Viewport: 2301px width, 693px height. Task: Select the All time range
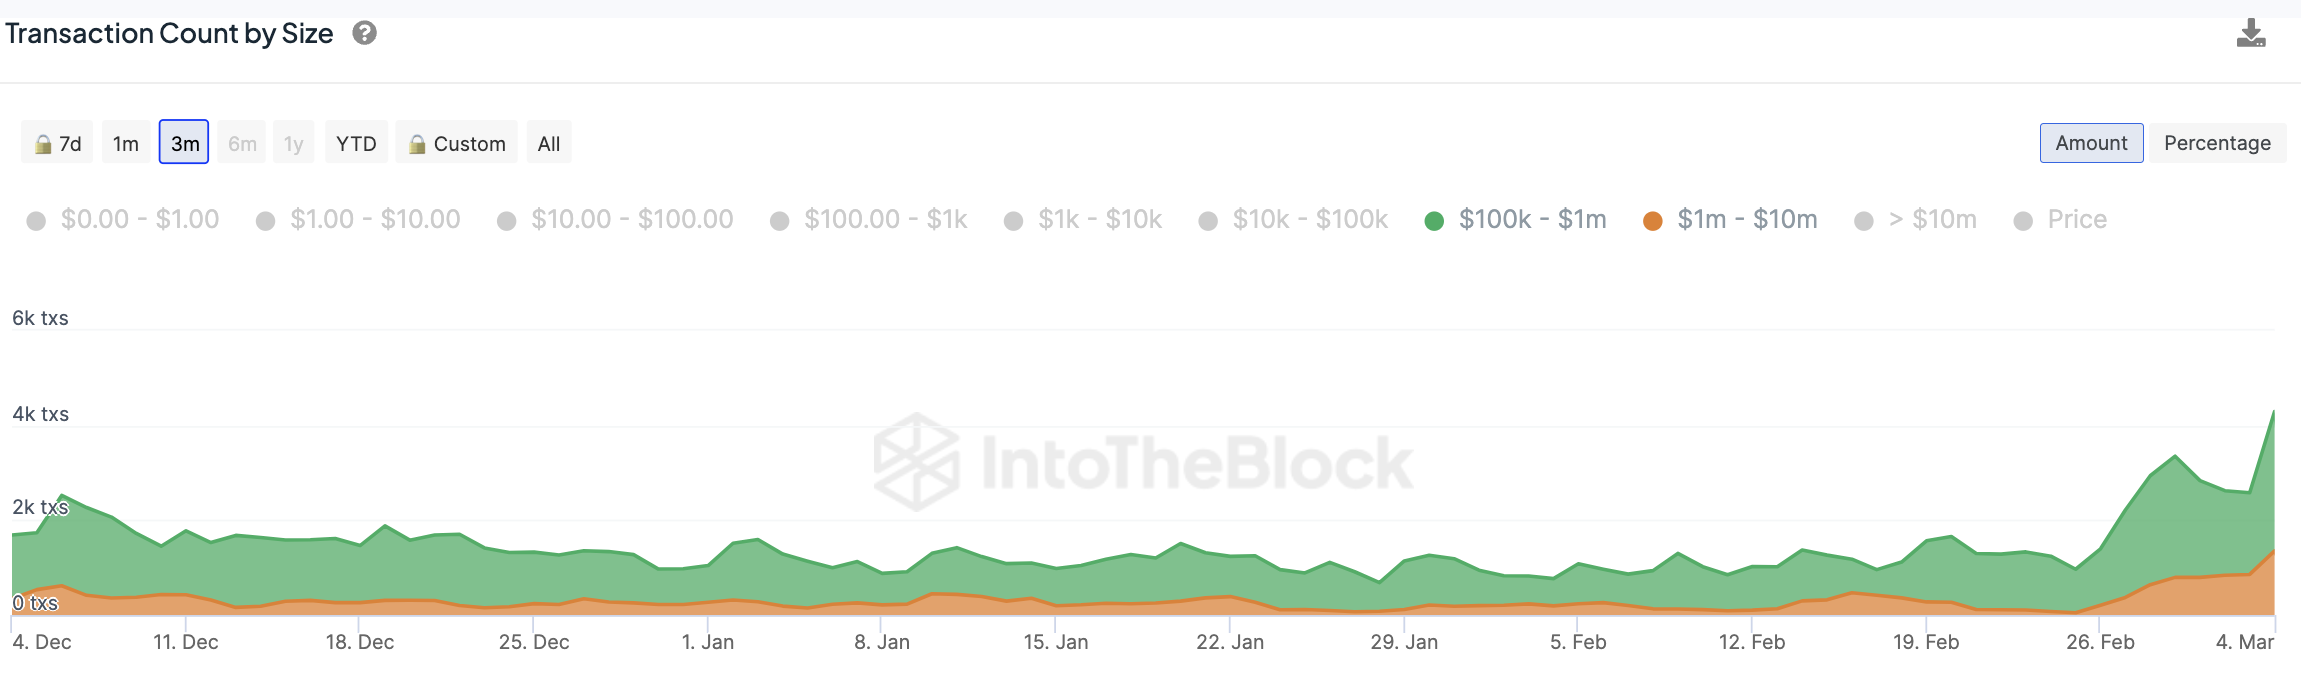(548, 143)
